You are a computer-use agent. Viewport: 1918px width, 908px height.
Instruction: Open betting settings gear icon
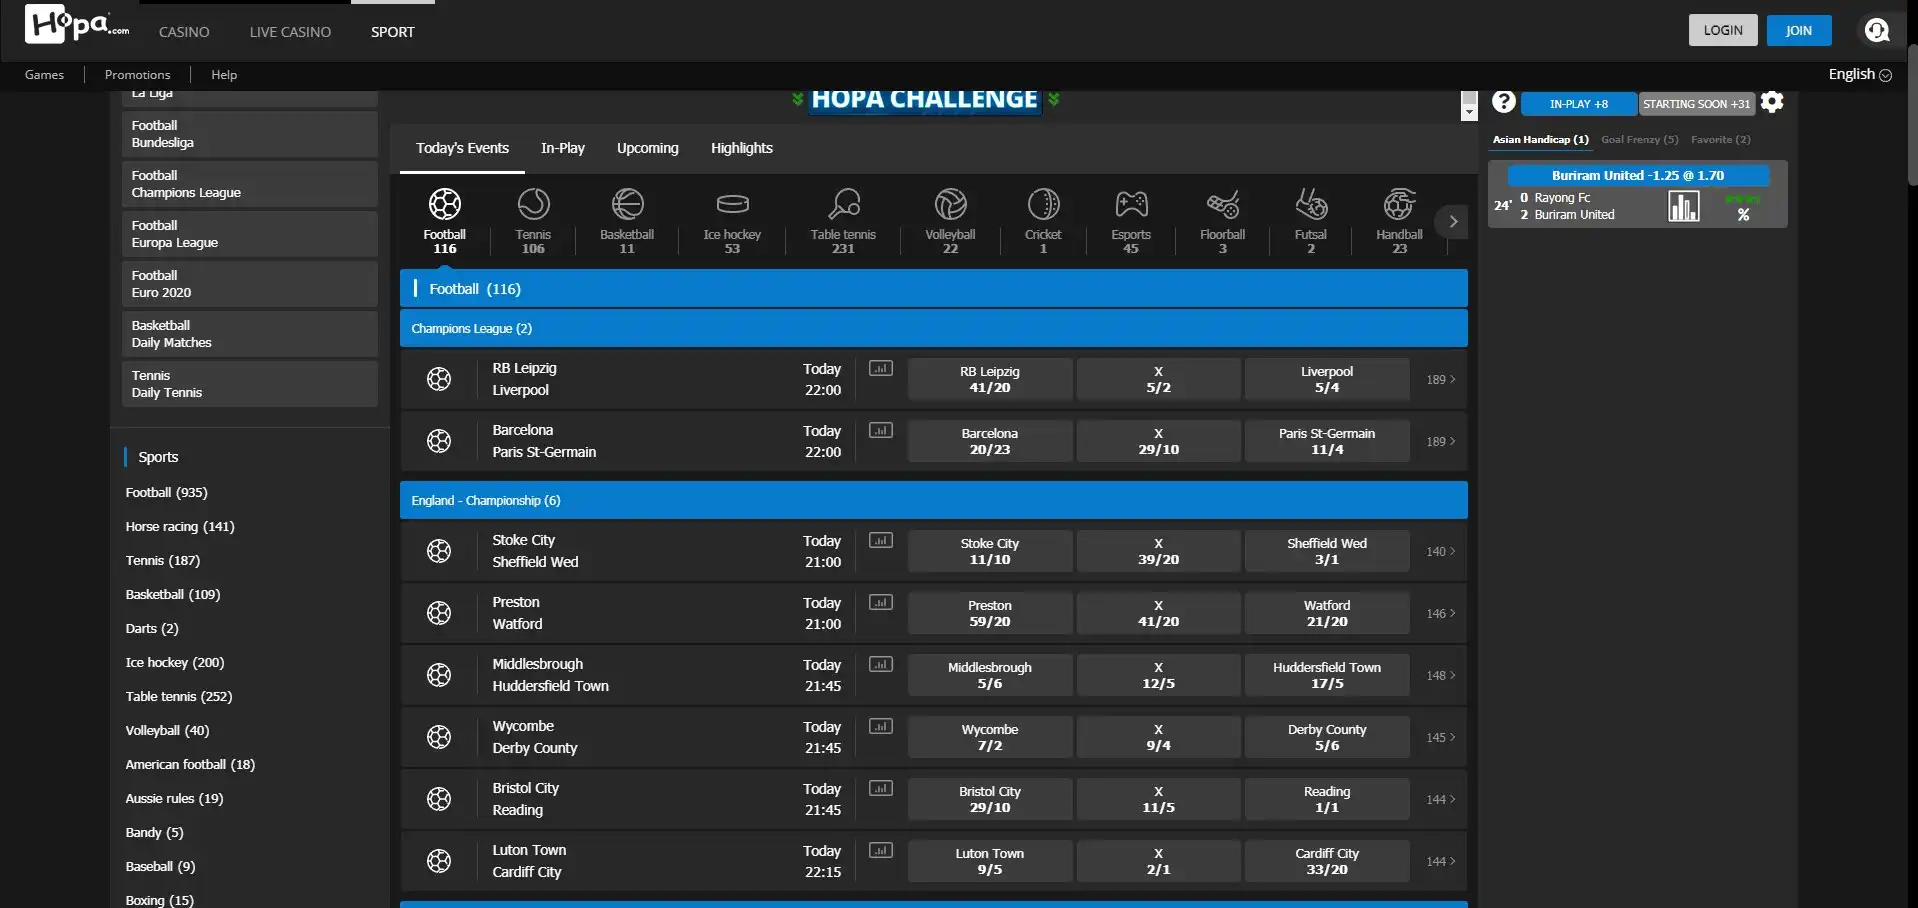(x=1772, y=102)
